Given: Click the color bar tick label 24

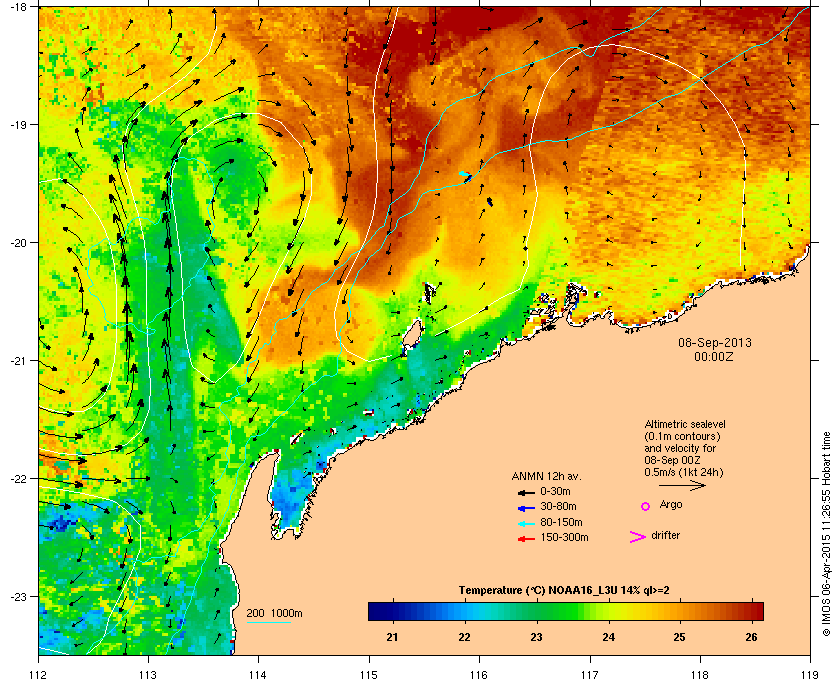Looking at the screenshot, I should point(608,637).
